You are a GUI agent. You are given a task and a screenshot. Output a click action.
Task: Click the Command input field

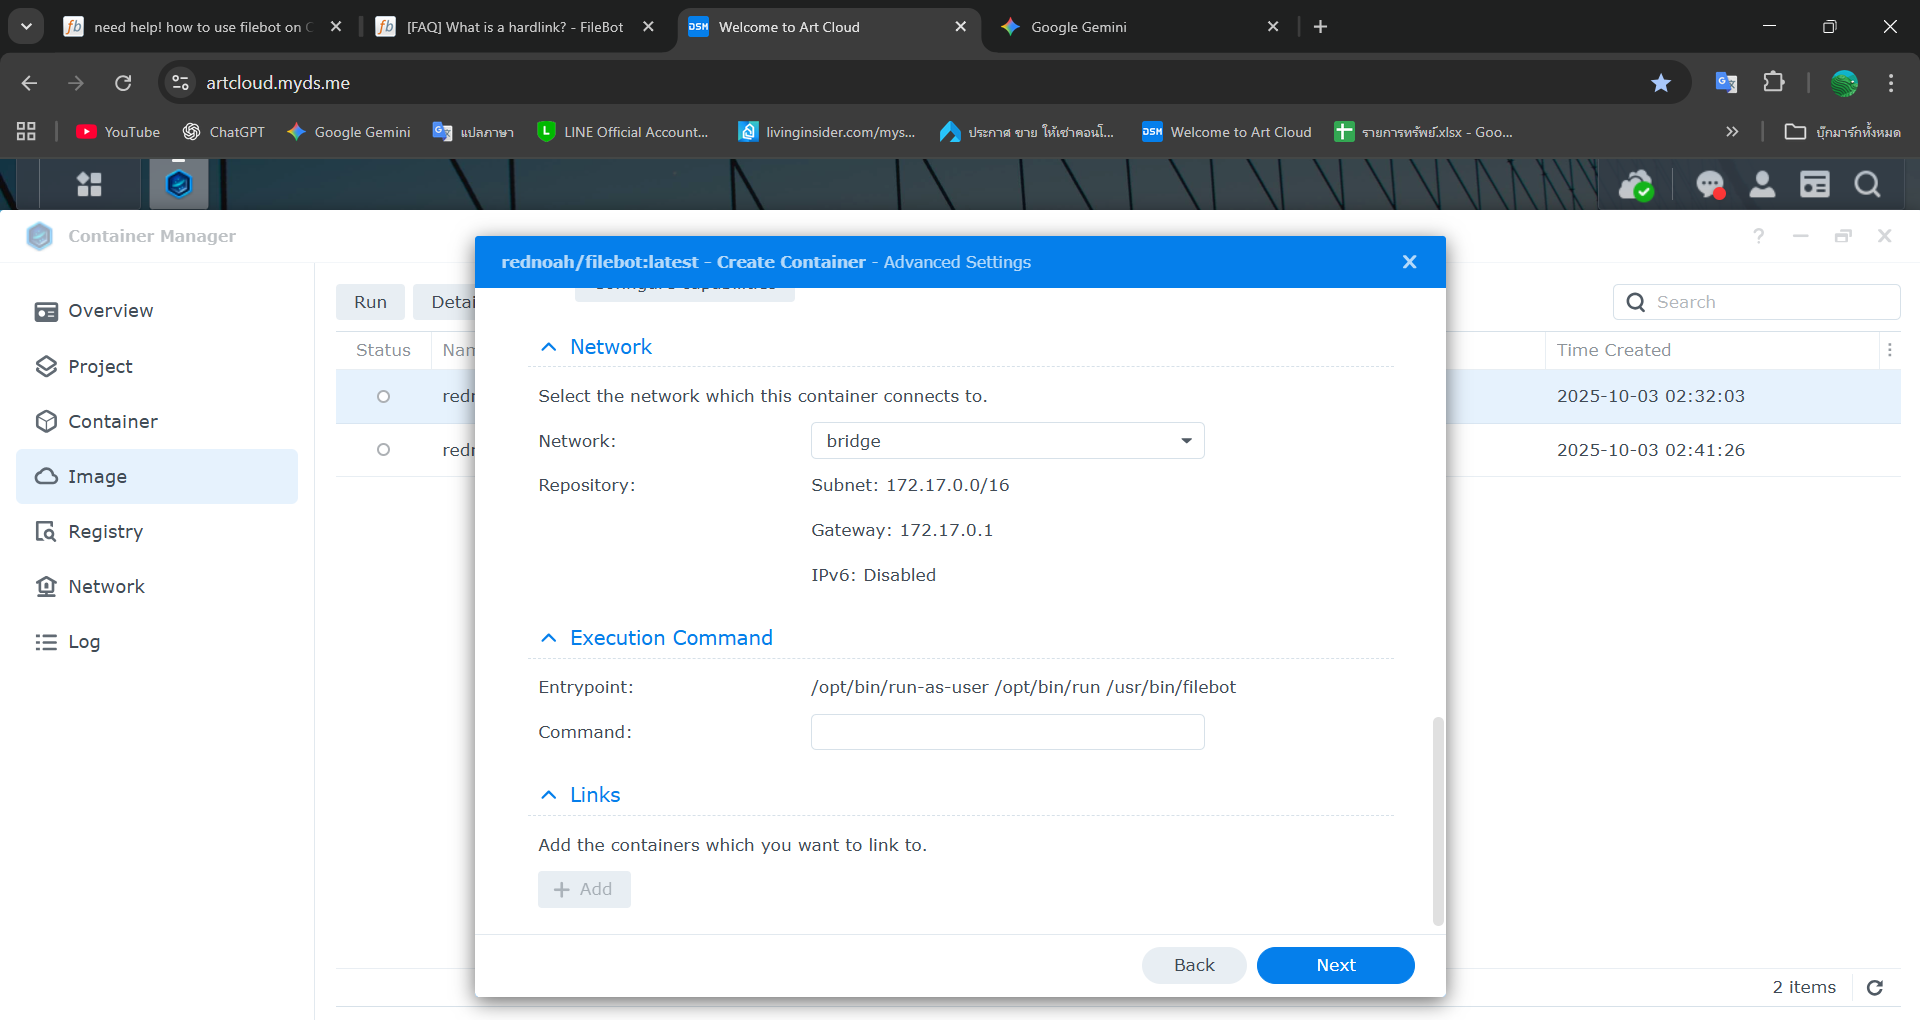1007,732
